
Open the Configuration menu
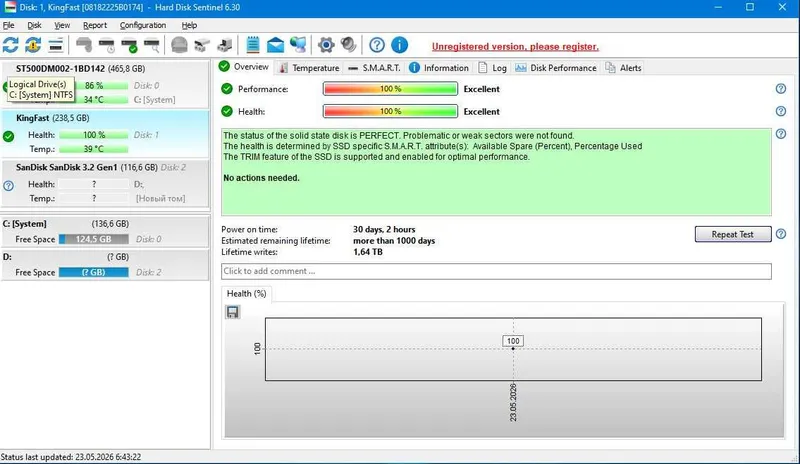click(x=143, y=25)
